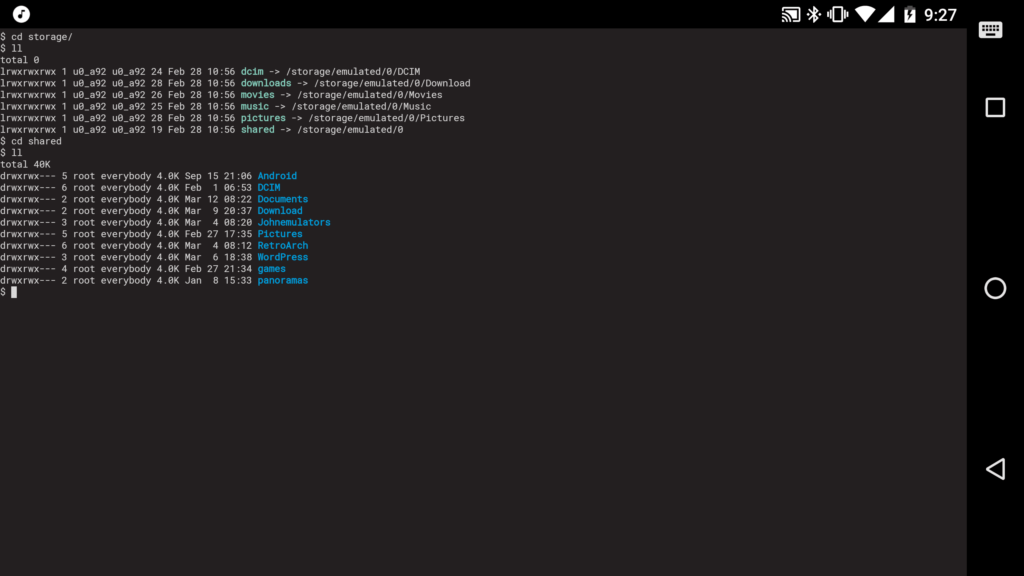This screenshot has width=1024, height=576.
Task: Tap the Wi-Fi signal status icon
Action: tap(865, 14)
